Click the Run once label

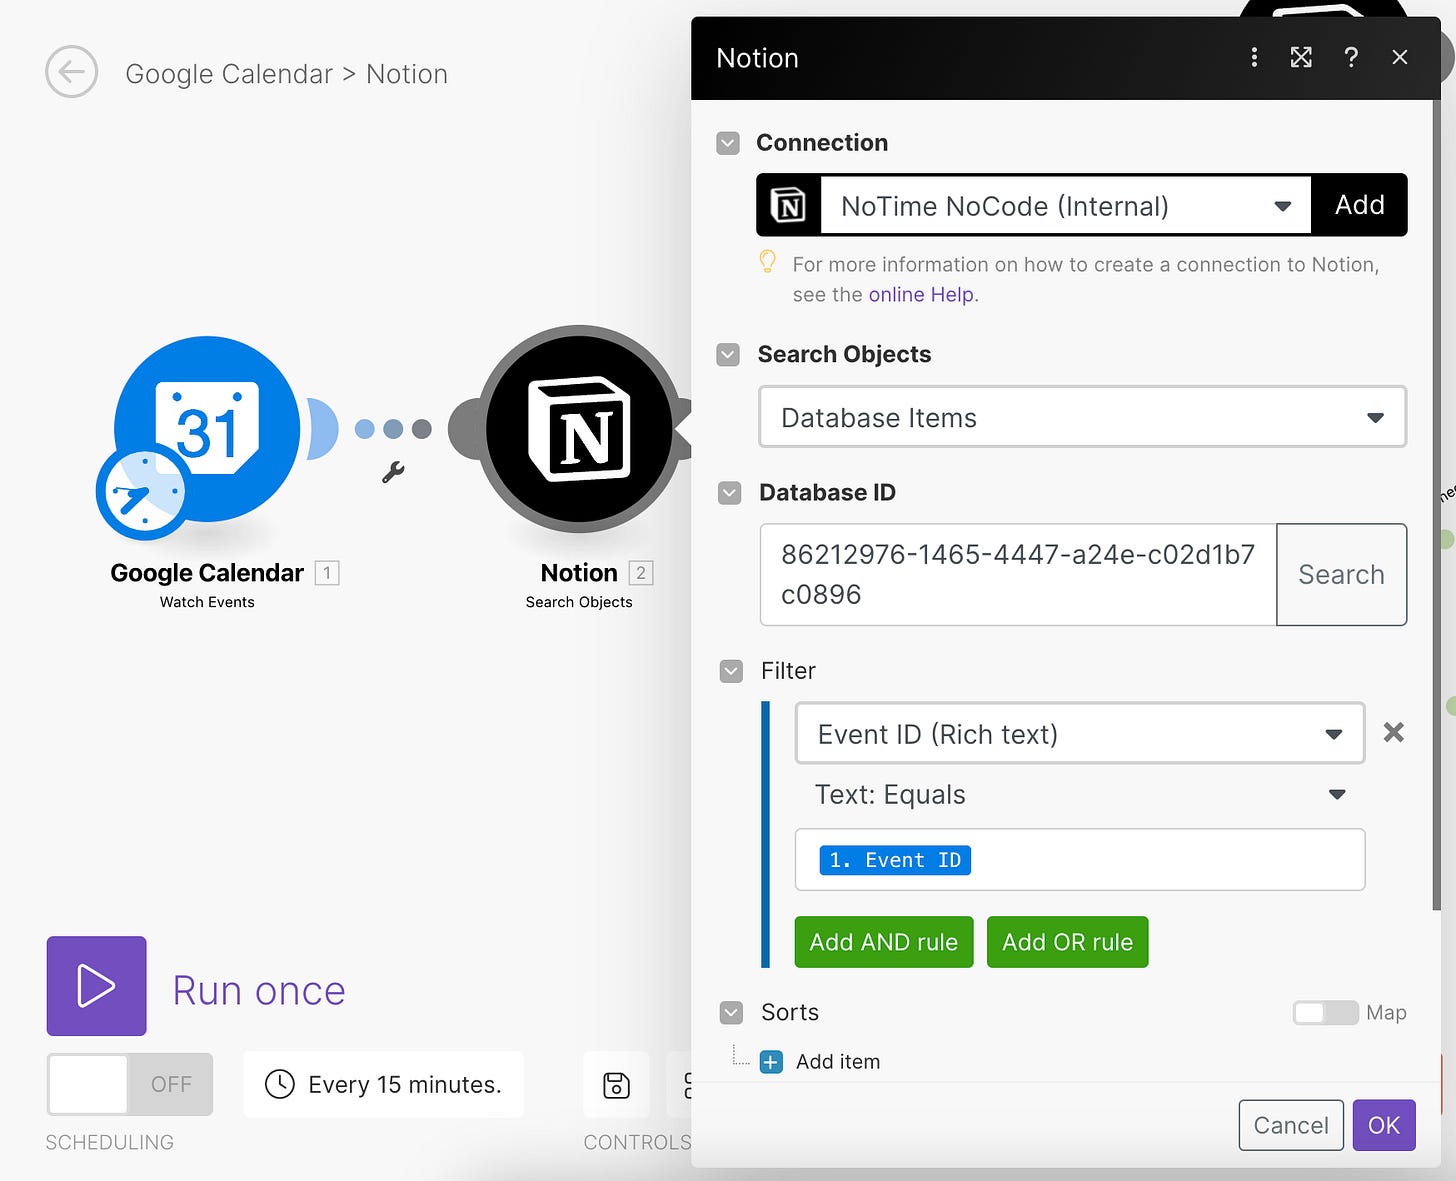[259, 990]
